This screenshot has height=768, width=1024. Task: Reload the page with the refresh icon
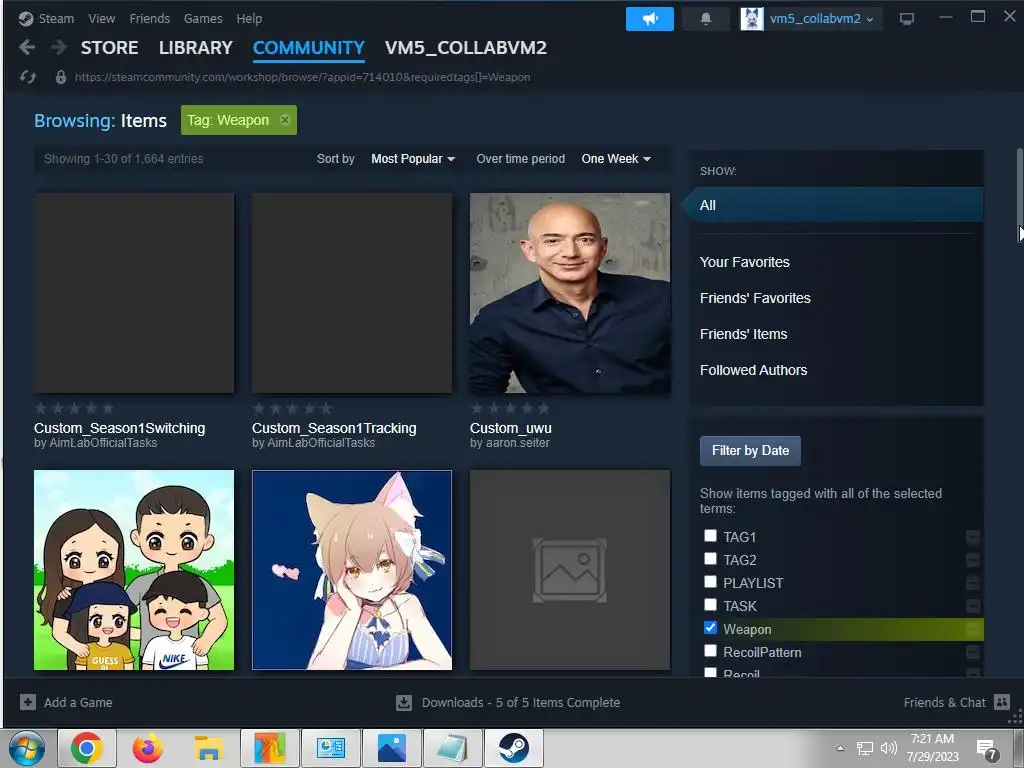tap(27, 77)
